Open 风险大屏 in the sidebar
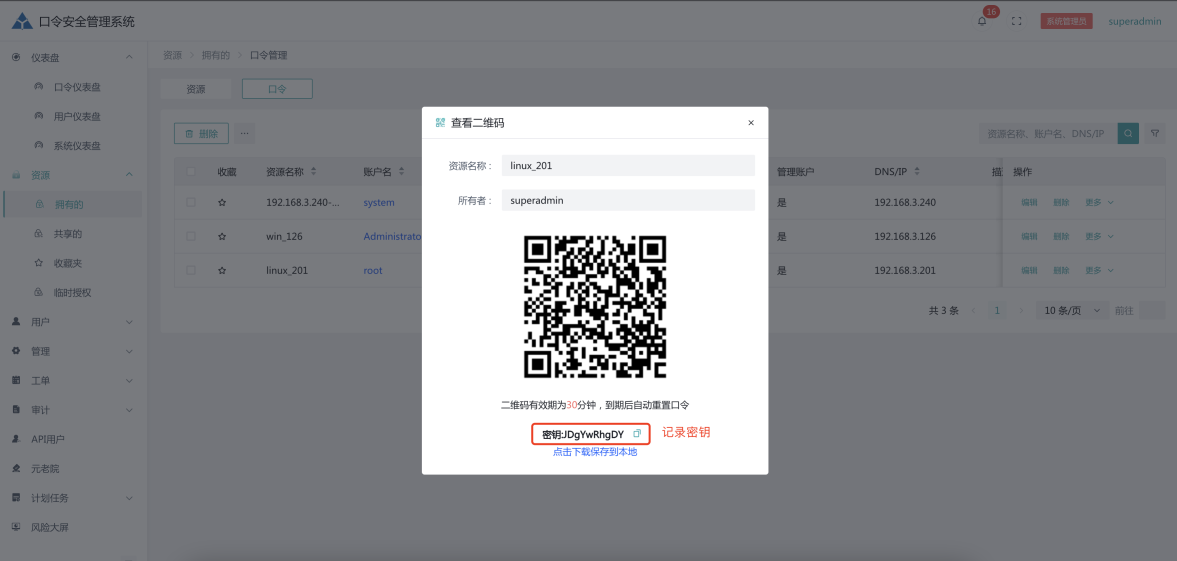The image size is (1177, 561). [50, 527]
